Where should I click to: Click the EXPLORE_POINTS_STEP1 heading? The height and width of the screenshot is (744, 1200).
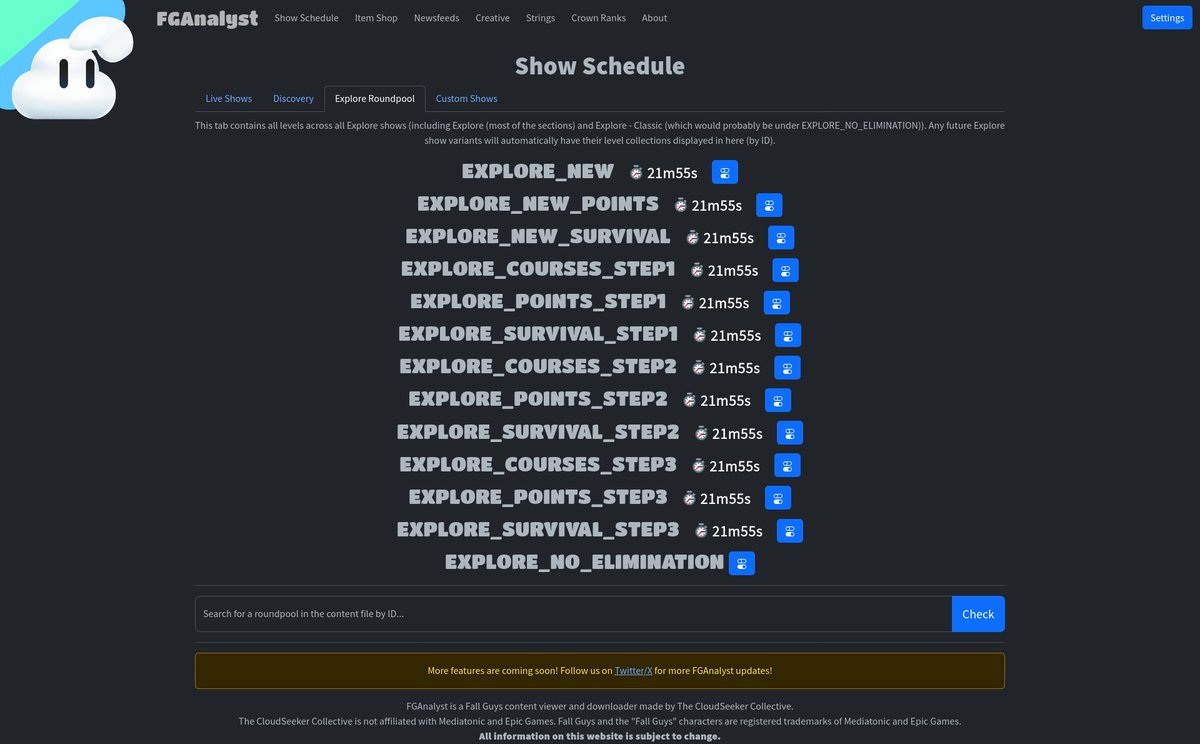(x=538, y=302)
